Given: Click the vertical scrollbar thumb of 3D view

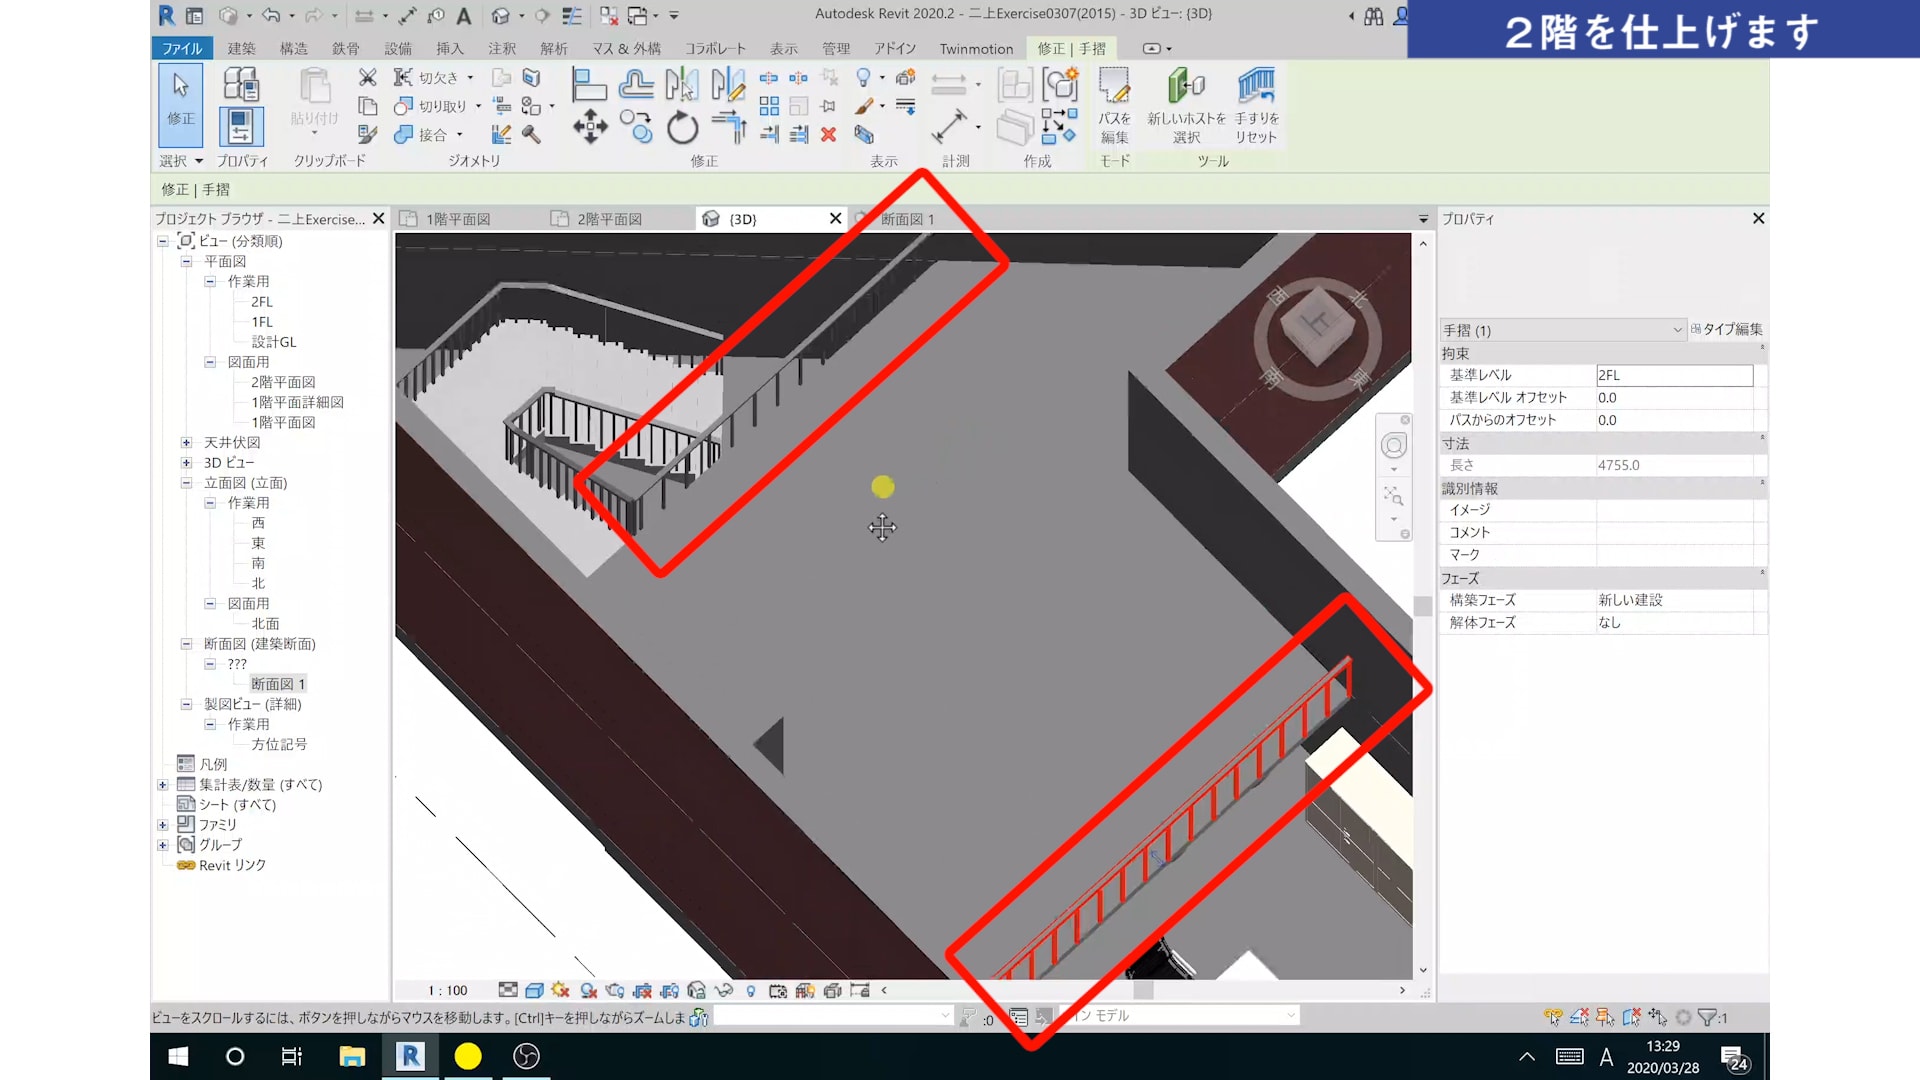Looking at the screenshot, I should [1422, 606].
